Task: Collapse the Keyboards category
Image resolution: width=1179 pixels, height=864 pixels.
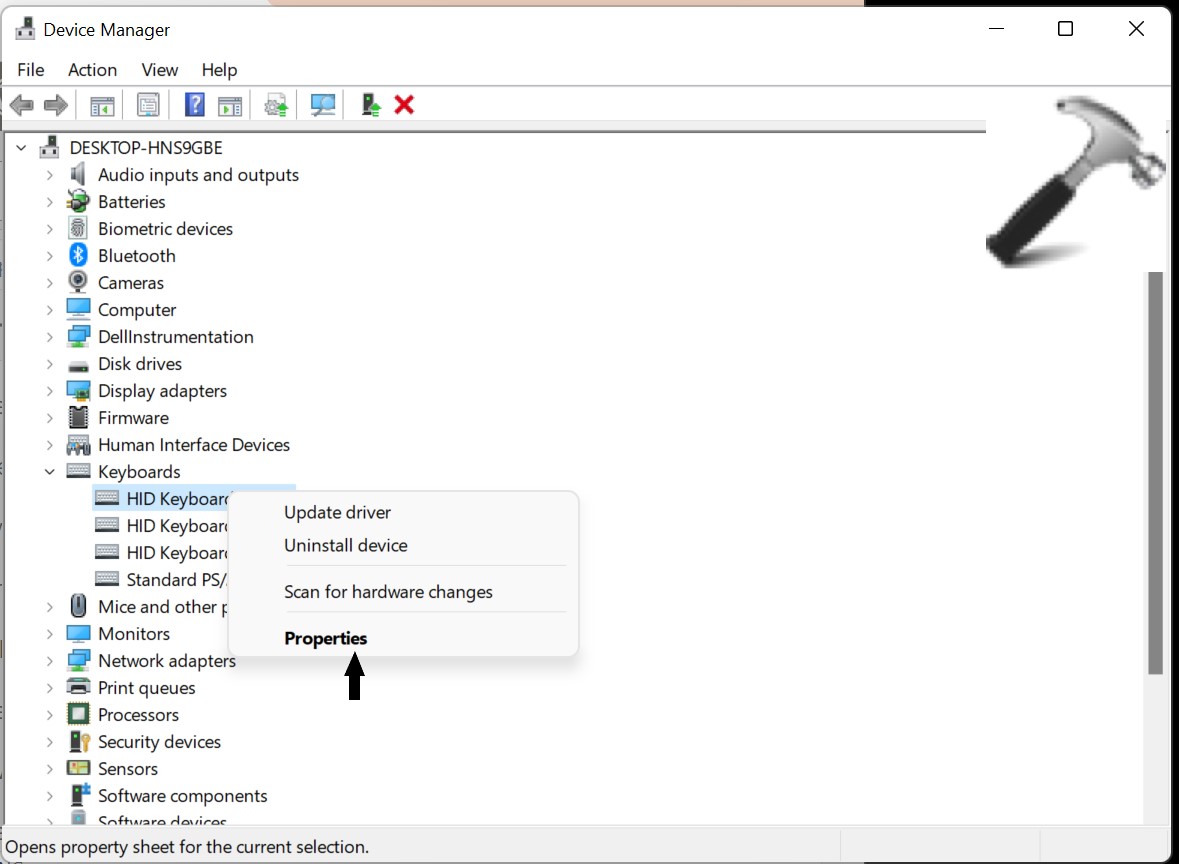Action: tap(50, 472)
